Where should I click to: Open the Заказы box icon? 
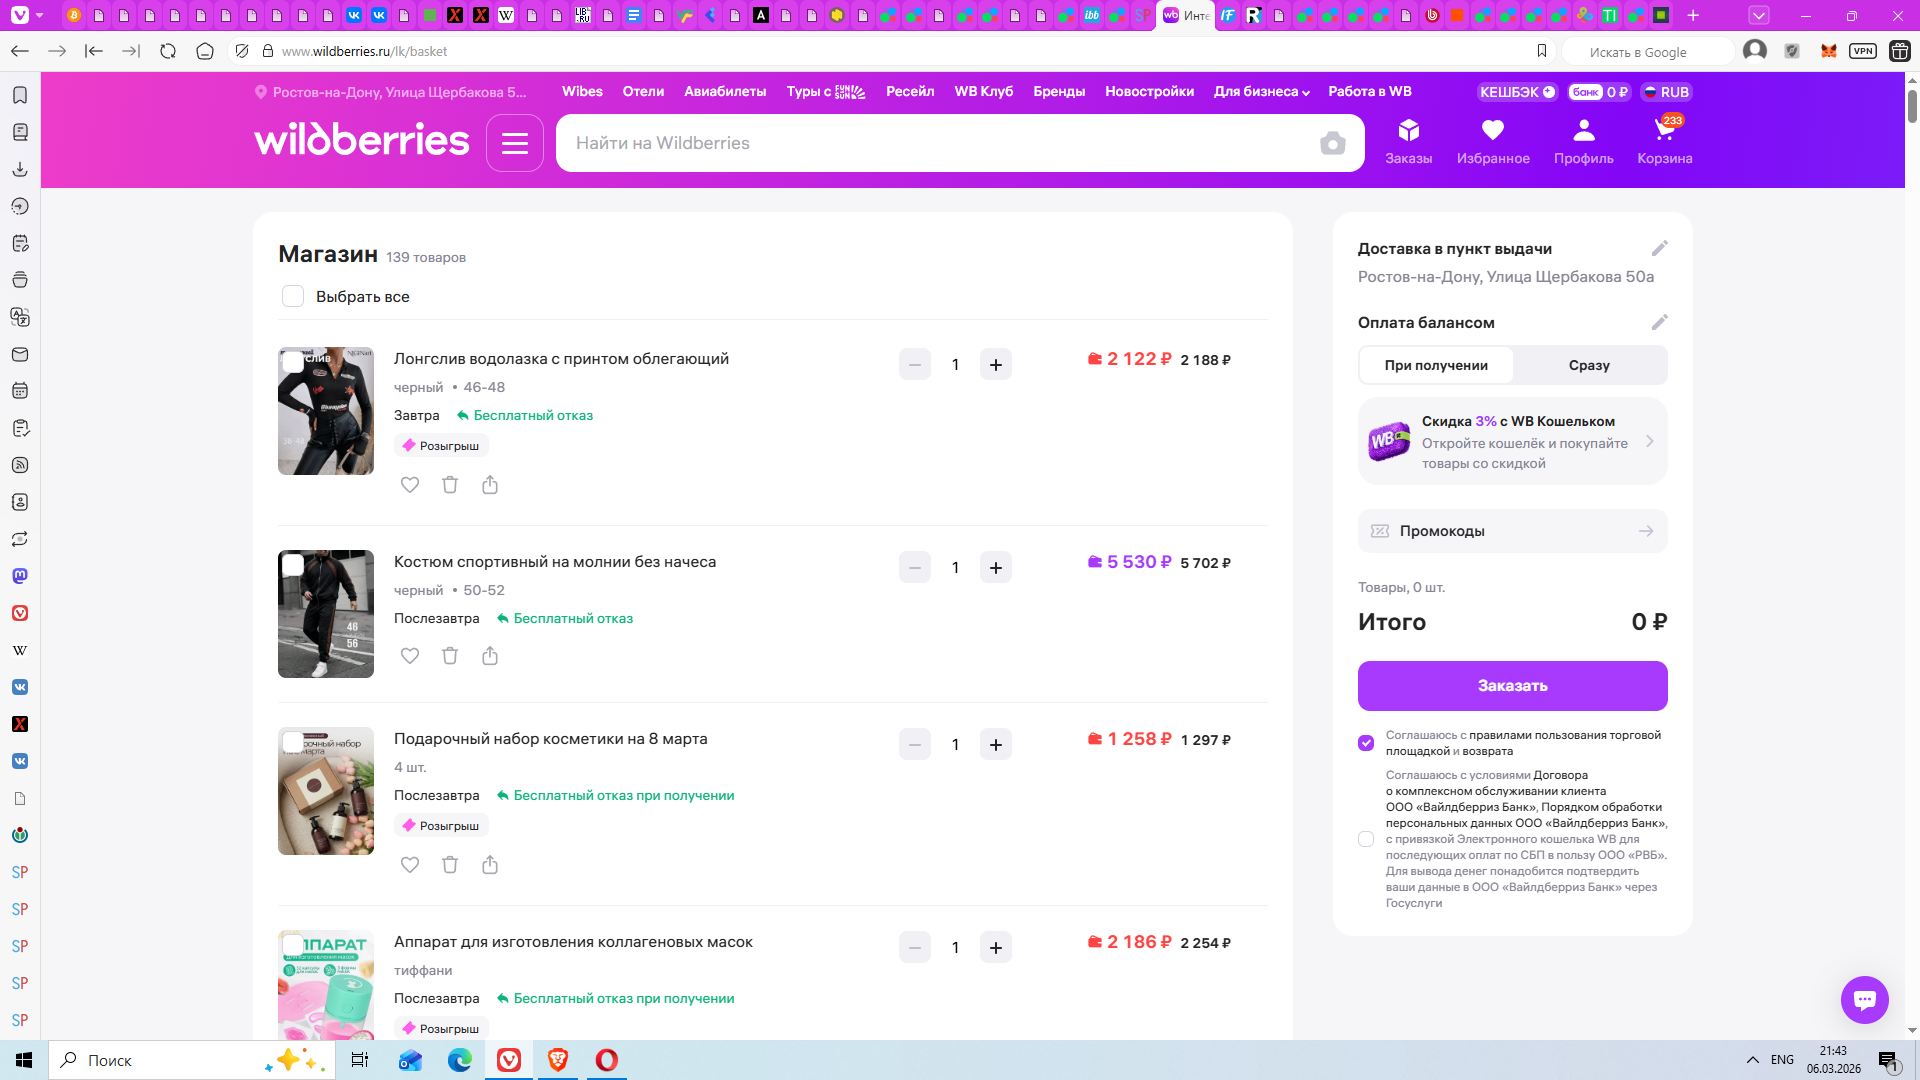pyautogui.click(x=1408, y=131)
